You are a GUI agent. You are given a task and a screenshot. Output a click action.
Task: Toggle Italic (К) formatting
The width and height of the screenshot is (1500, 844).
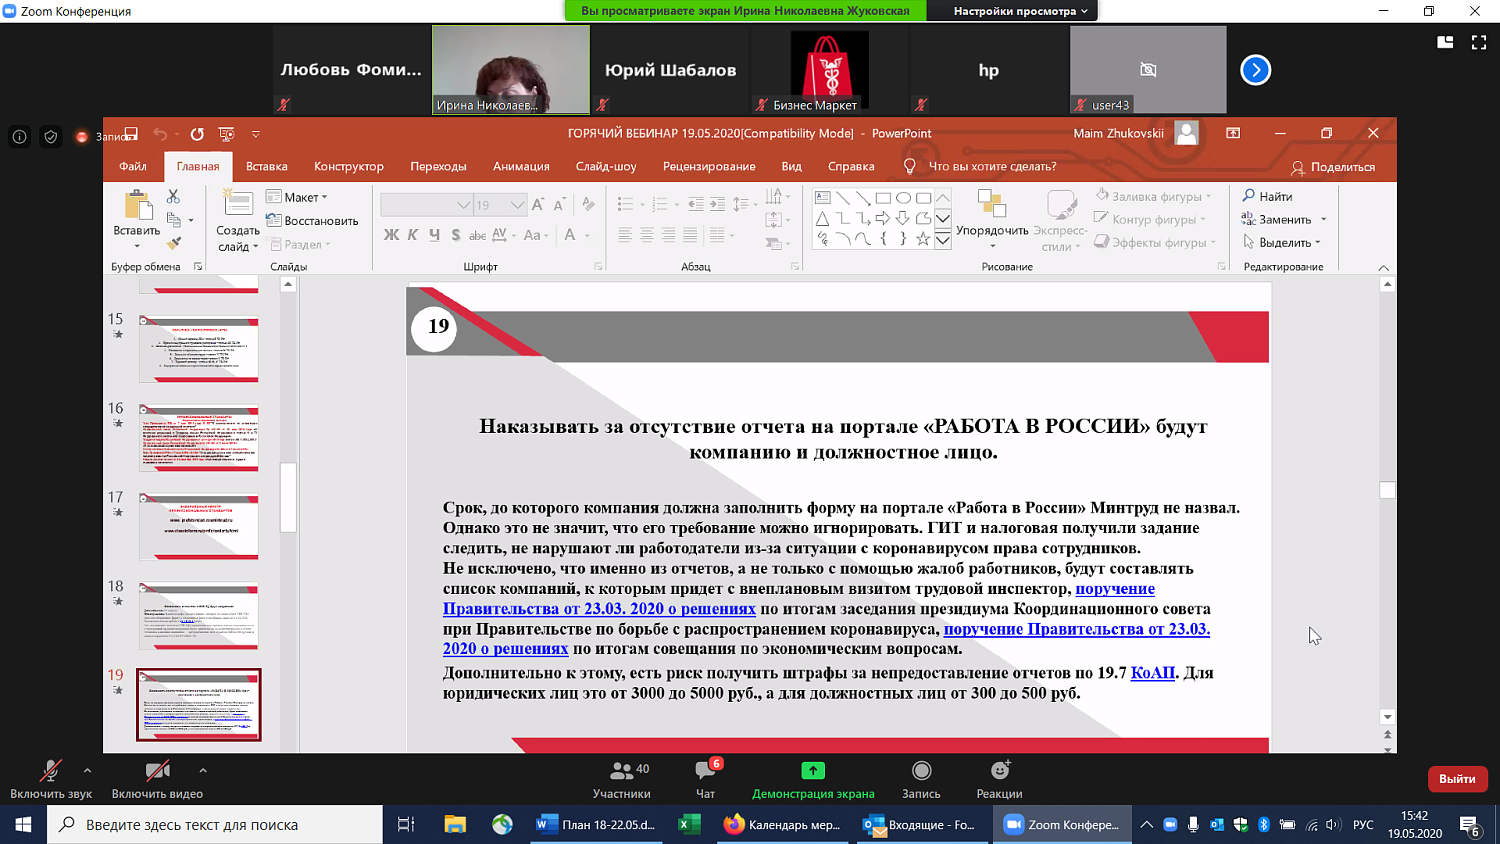pyautogui.click(x=413, y=235)
